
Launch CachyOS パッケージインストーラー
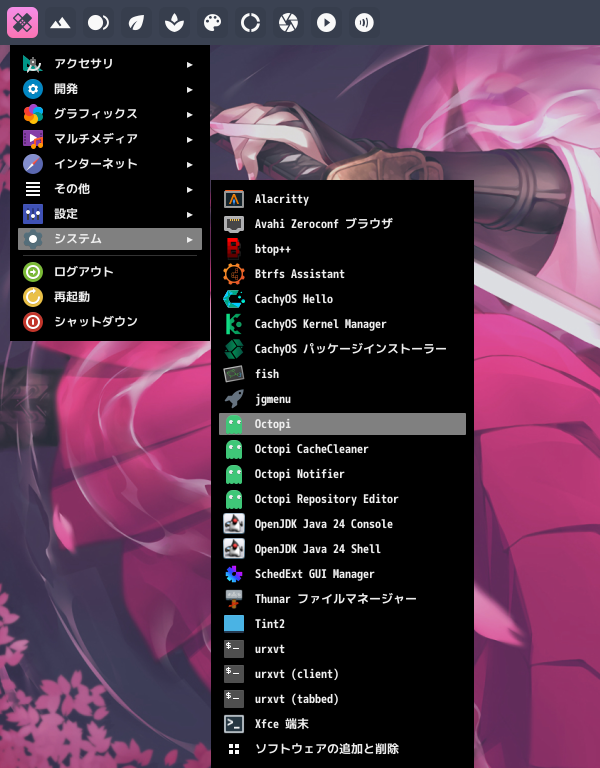coord(342,349)
